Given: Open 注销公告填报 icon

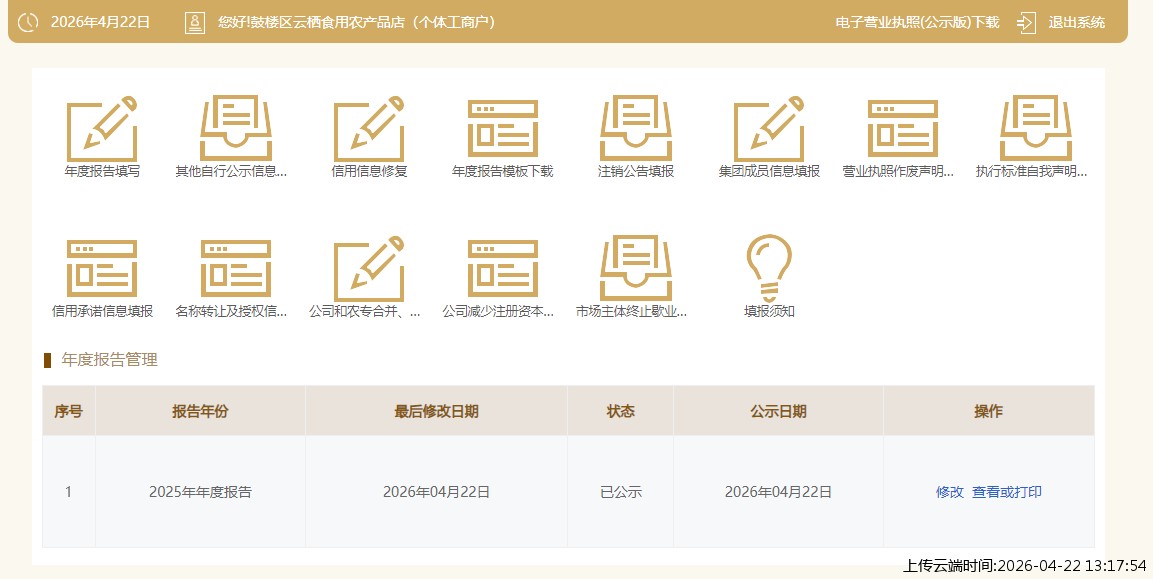Looking at the screenshot, I should coord(636,129).
